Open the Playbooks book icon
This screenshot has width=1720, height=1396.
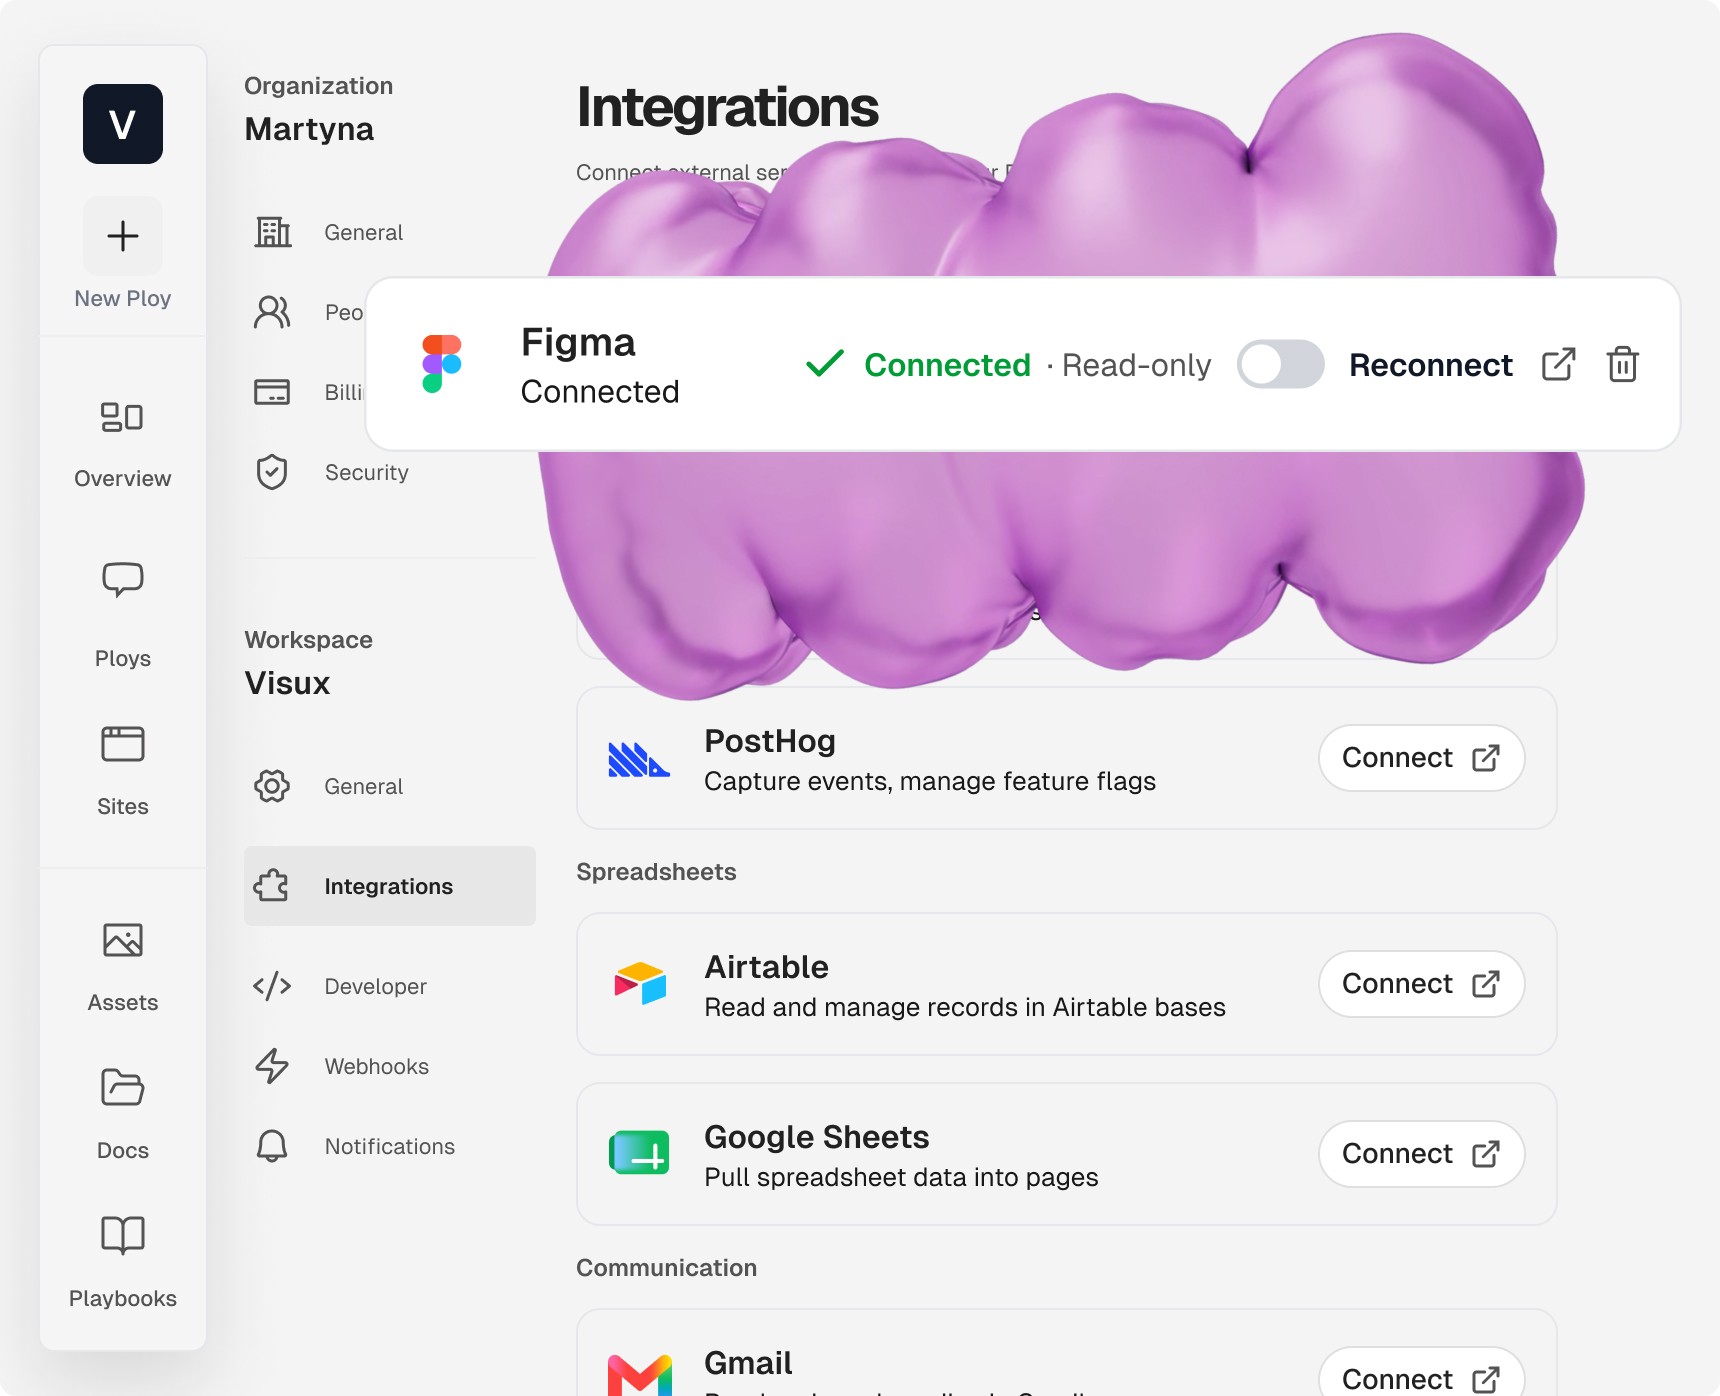(x=123, y=1236)
